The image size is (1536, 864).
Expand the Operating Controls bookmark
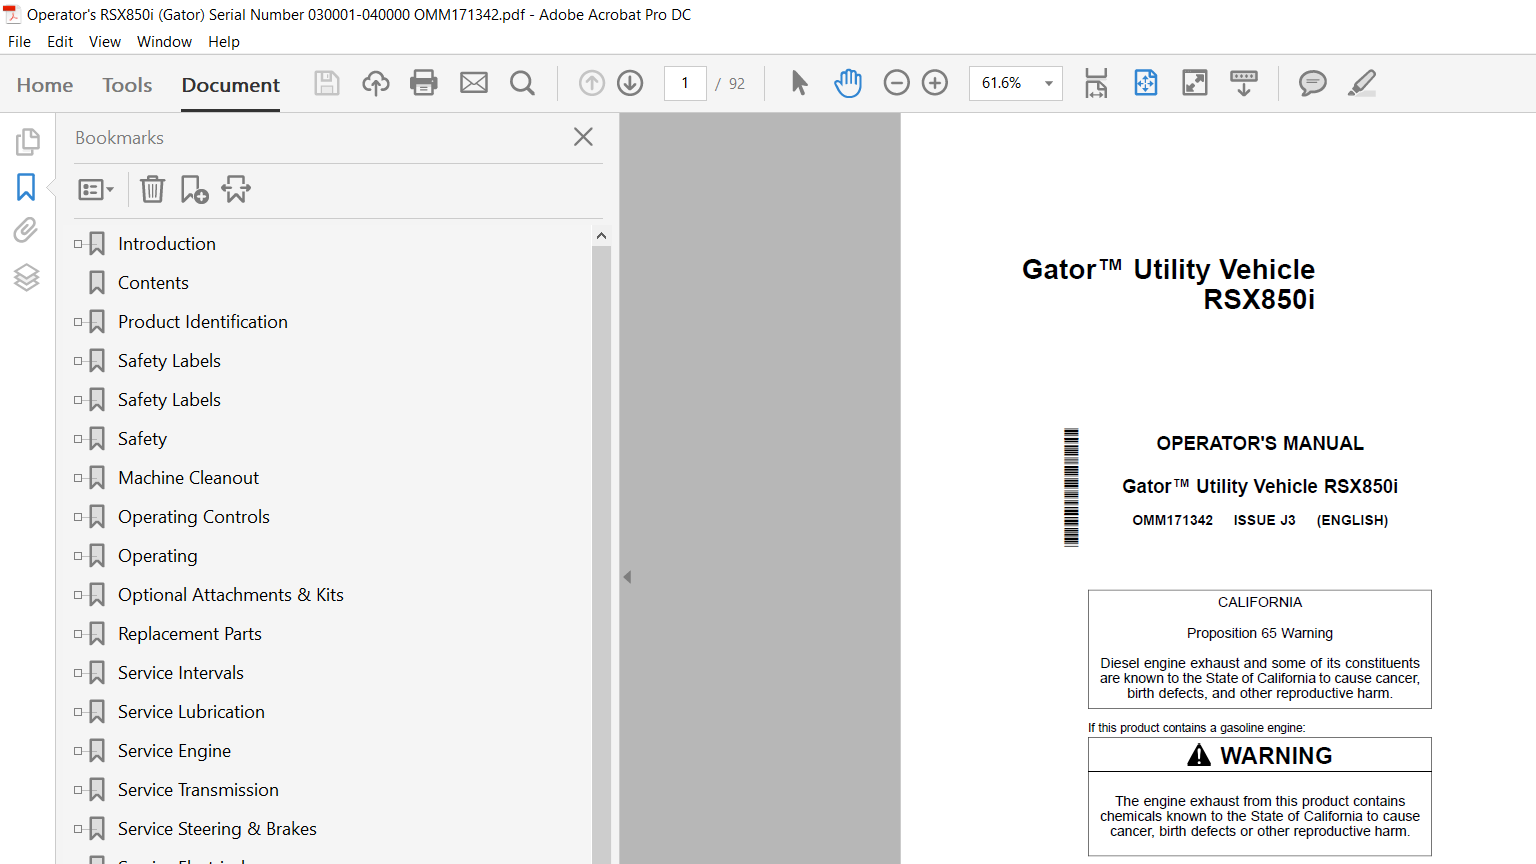click(x=78, y=517)
